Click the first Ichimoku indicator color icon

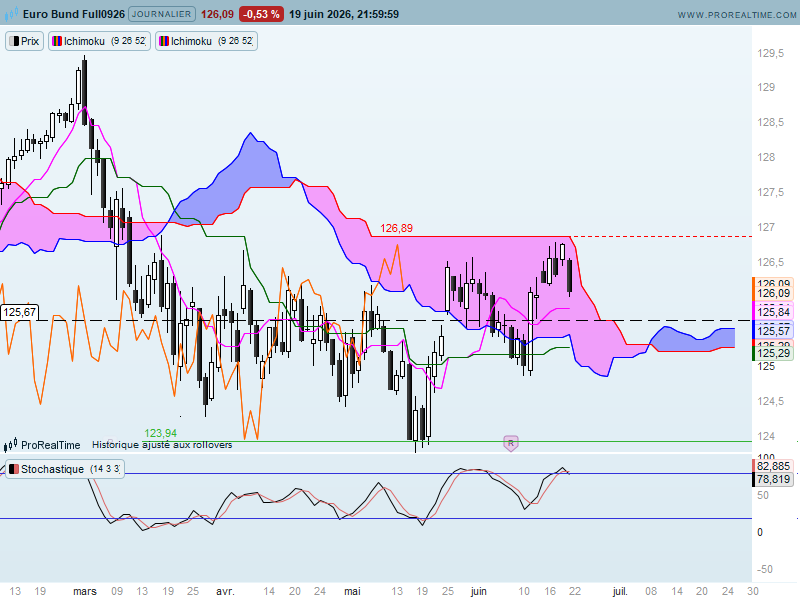click(57, 41)
